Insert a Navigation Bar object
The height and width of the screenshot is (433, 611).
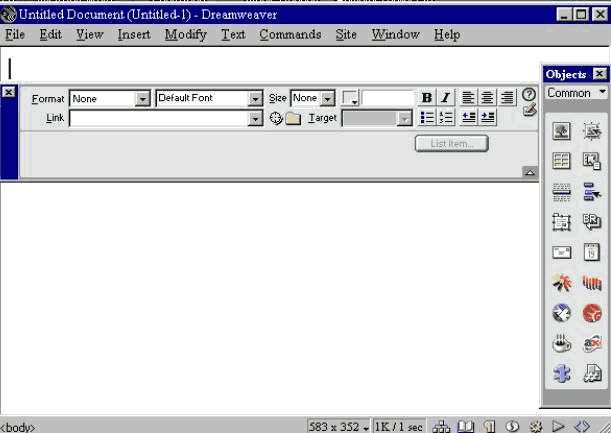point(592,192)
